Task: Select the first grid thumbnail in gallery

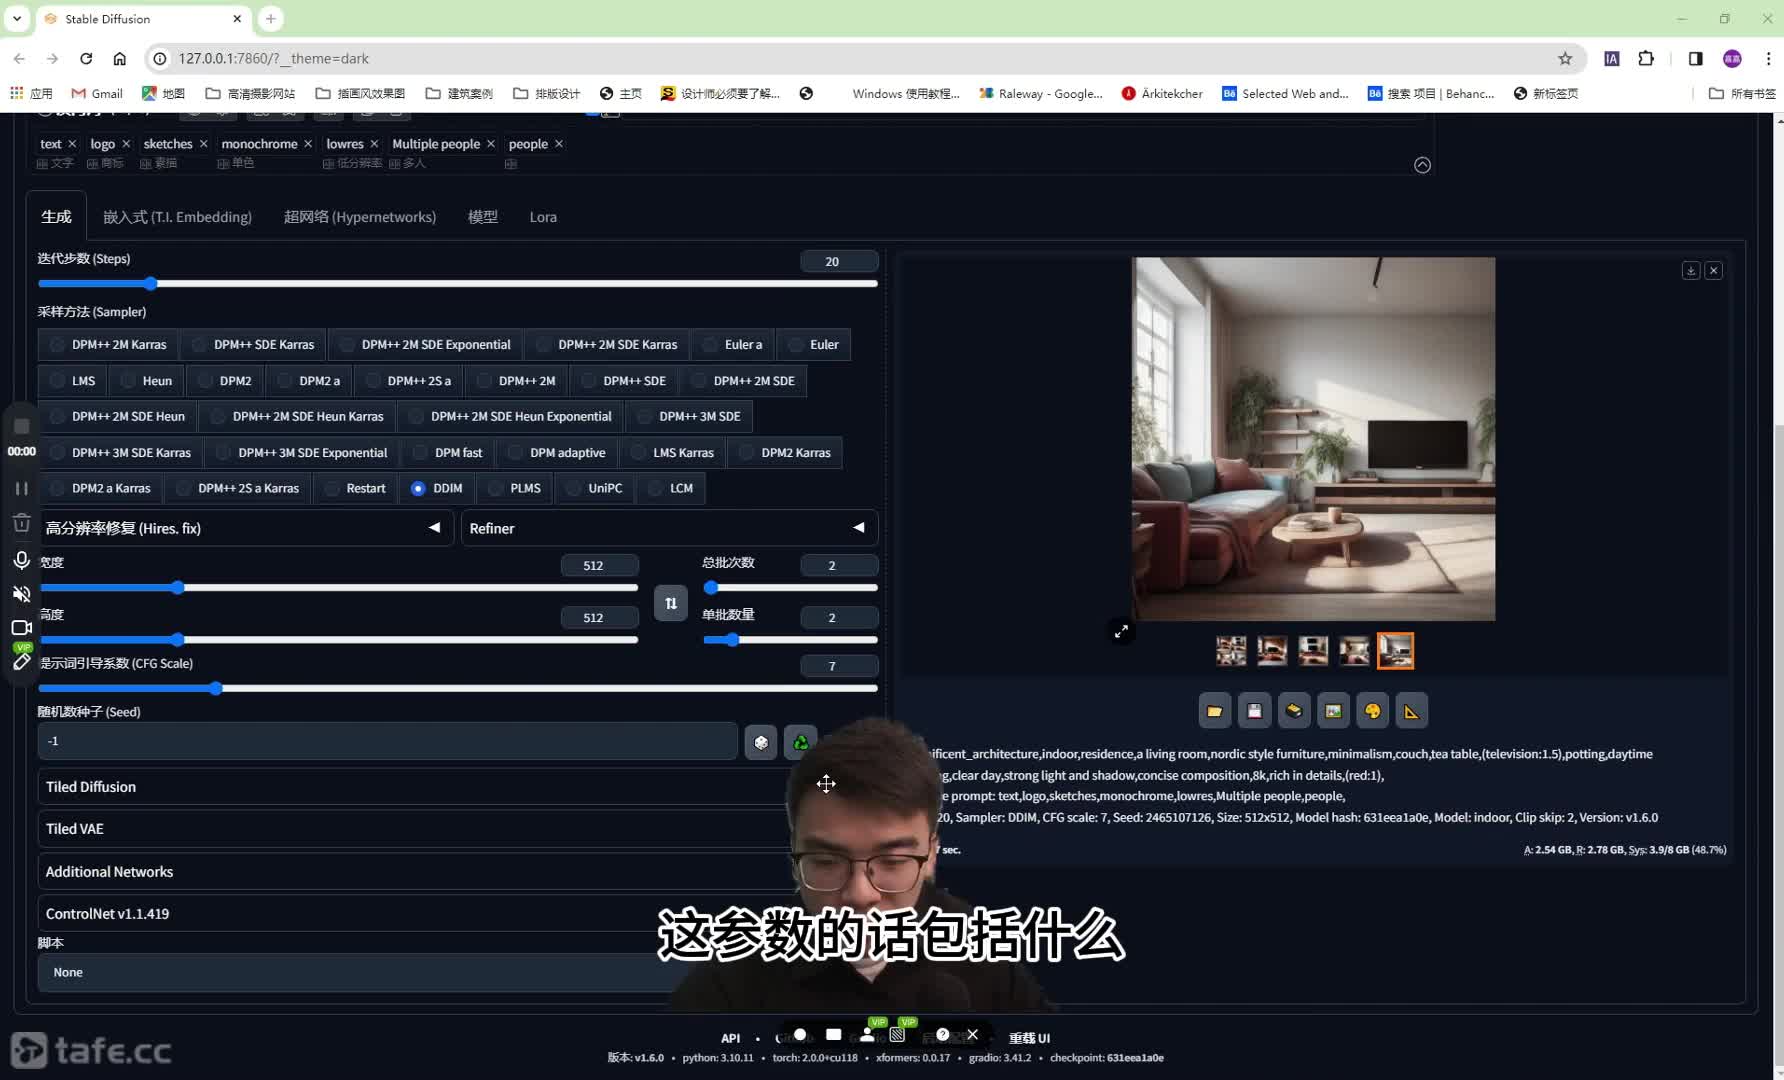Action: 1231,651
